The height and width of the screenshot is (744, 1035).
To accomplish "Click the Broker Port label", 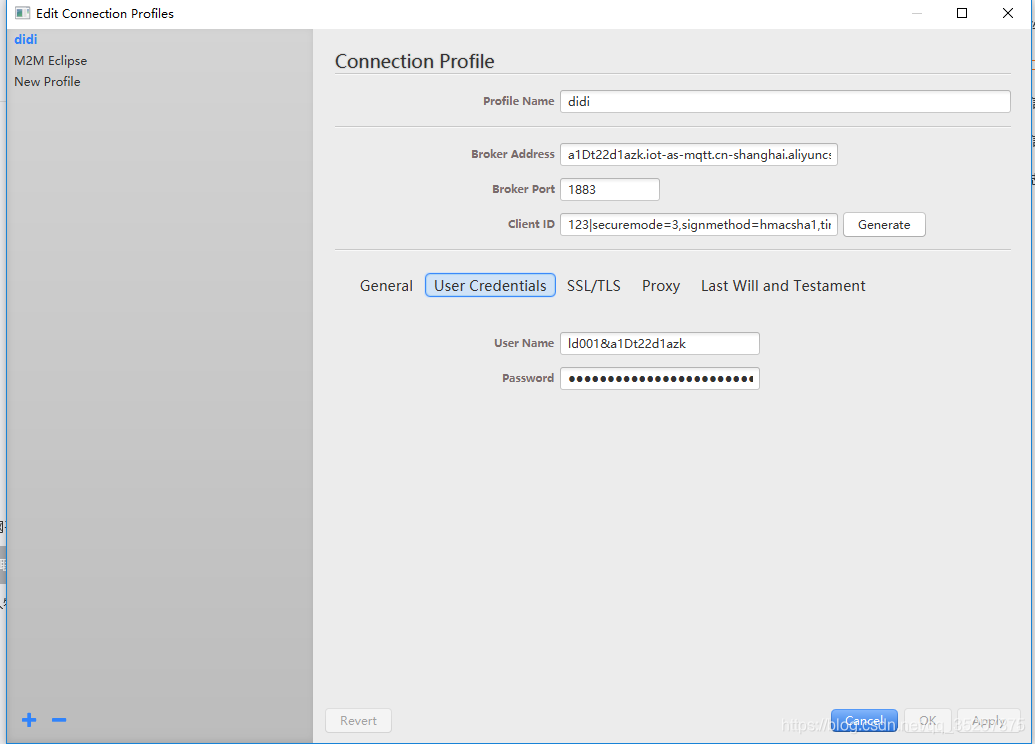I will tap(523, 189).
